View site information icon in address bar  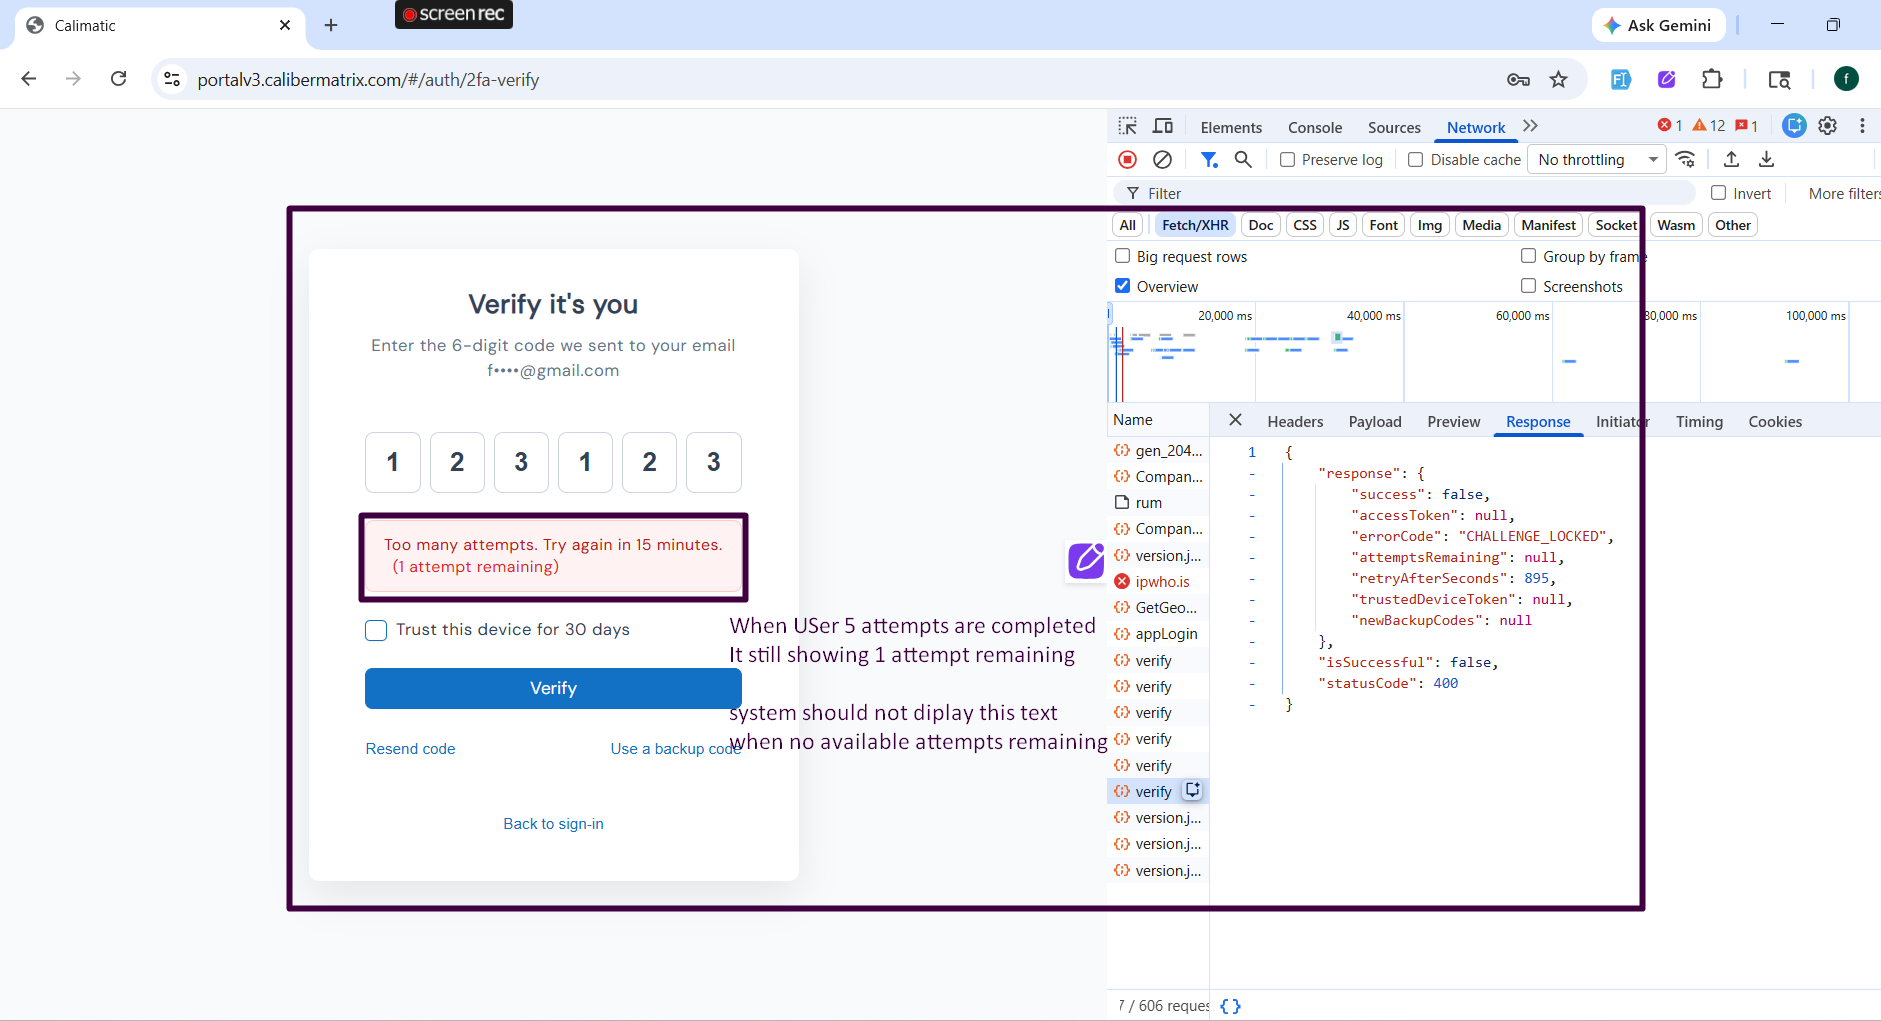pos(172,79)
